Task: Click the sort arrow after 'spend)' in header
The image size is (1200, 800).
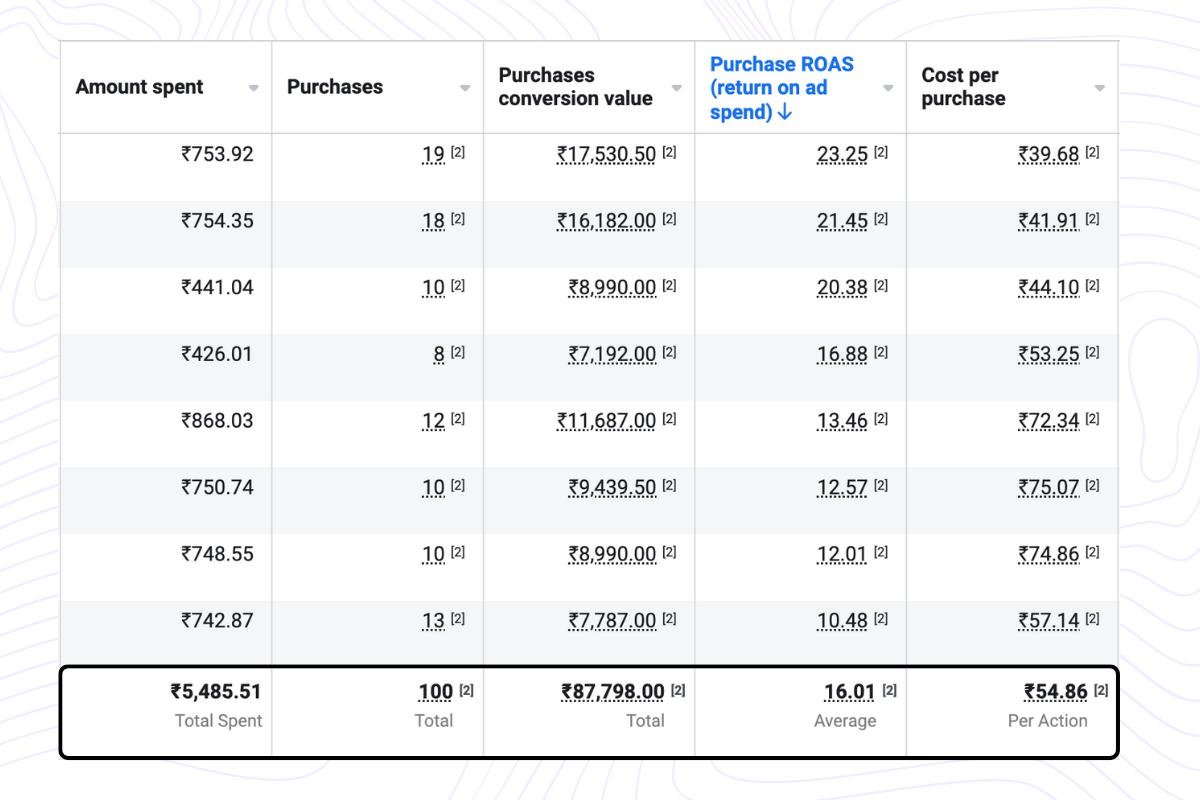Action: pyautogui.click(x=784, y=112)
